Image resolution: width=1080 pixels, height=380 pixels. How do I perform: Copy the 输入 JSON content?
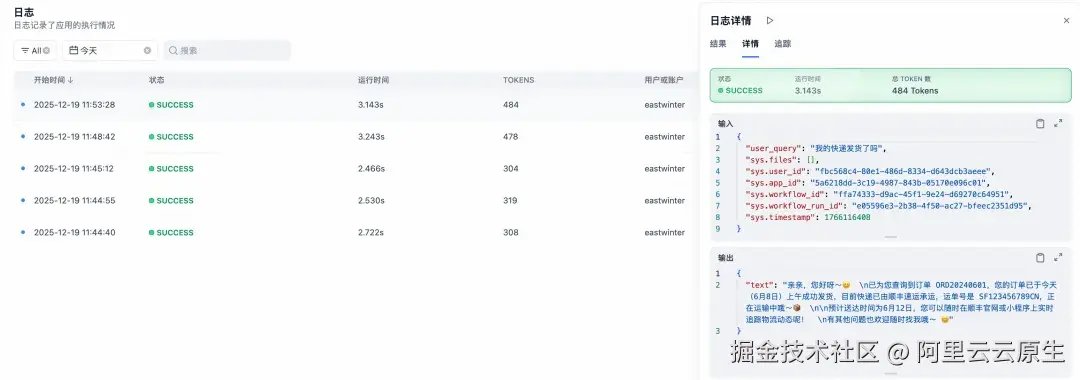tap(1040, 124)
